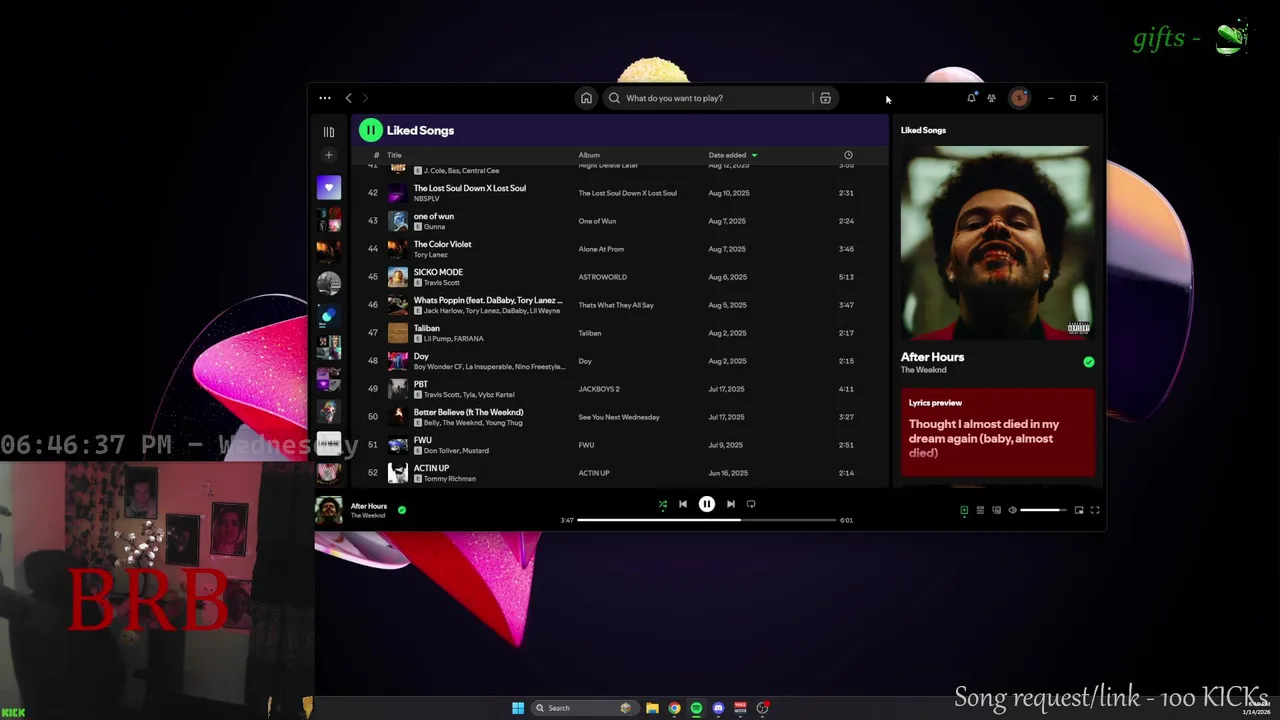This screenshot has height=720, width=1280.
Task: Expand Your Library sidebar
Action: tap(328, 131)
